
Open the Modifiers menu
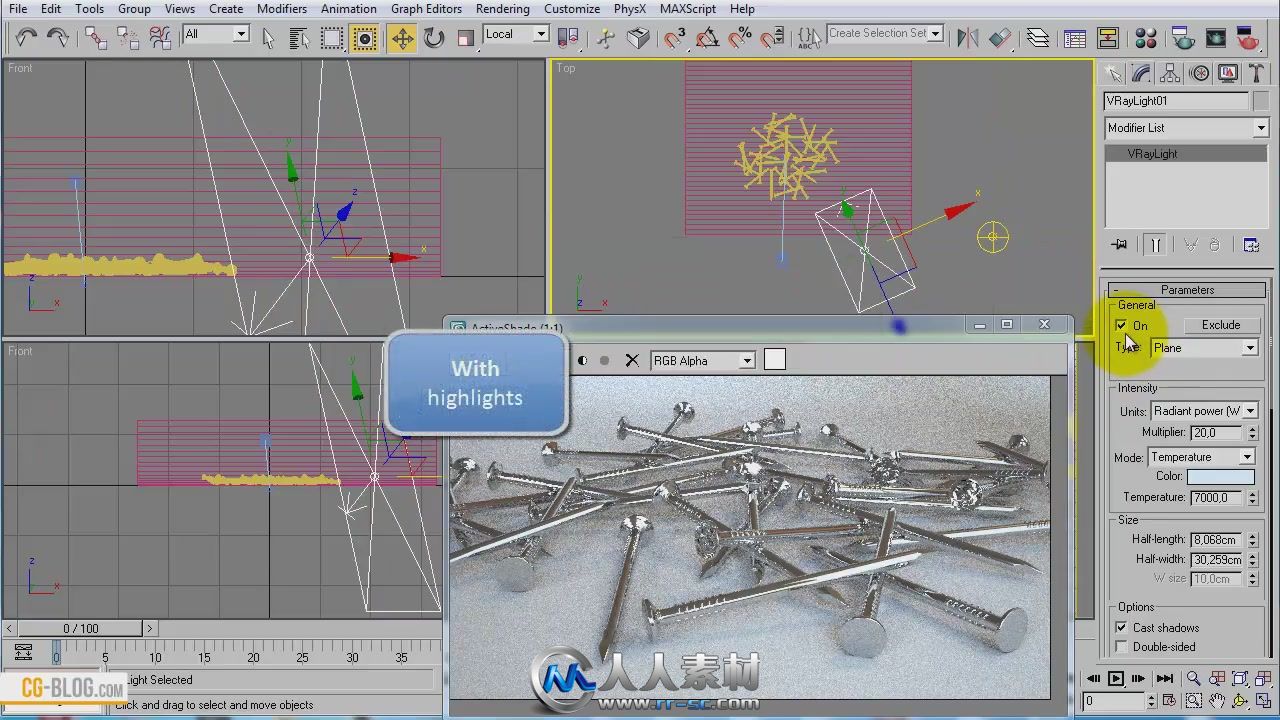(x=282, y=9)
